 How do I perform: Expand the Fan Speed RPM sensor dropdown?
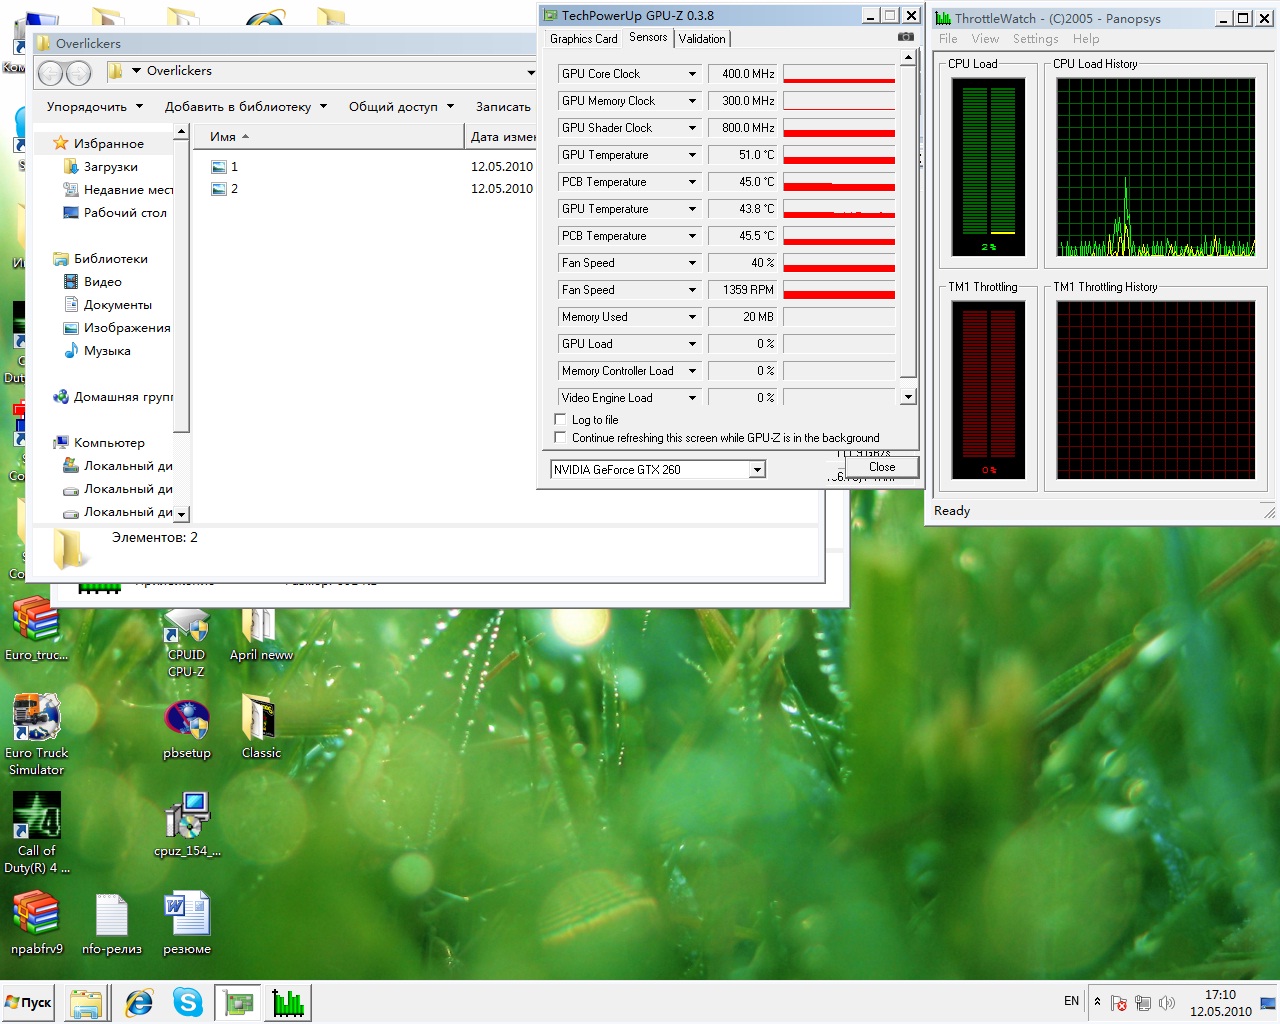click(x=692, y=290)
